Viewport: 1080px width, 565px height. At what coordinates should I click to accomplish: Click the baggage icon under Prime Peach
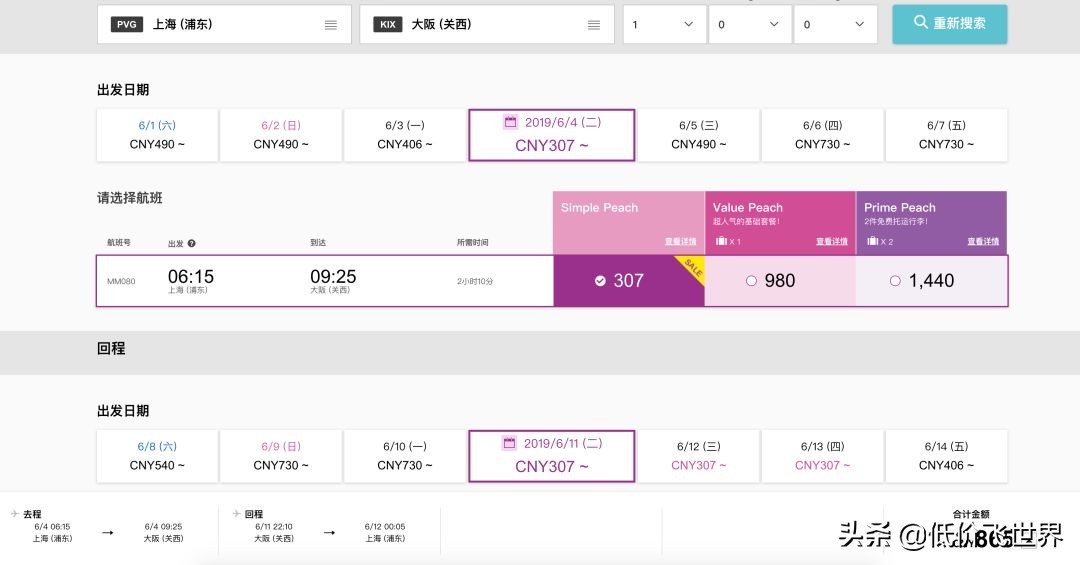pos(872,242)
